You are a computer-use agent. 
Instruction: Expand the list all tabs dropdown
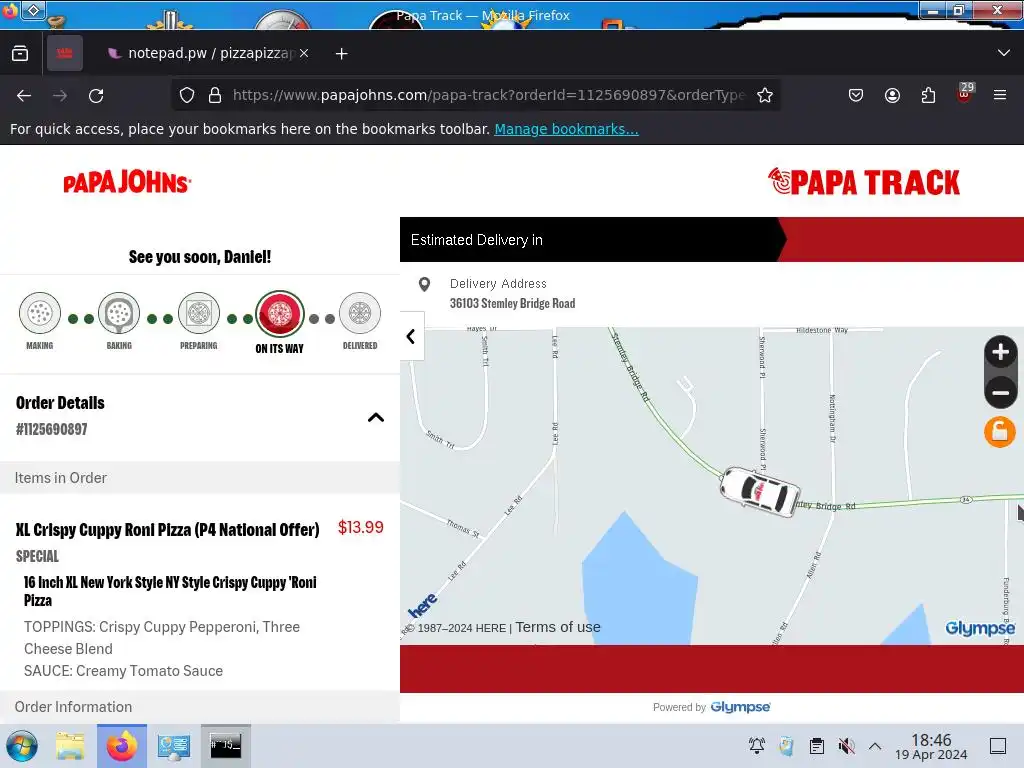point(1004,53)
